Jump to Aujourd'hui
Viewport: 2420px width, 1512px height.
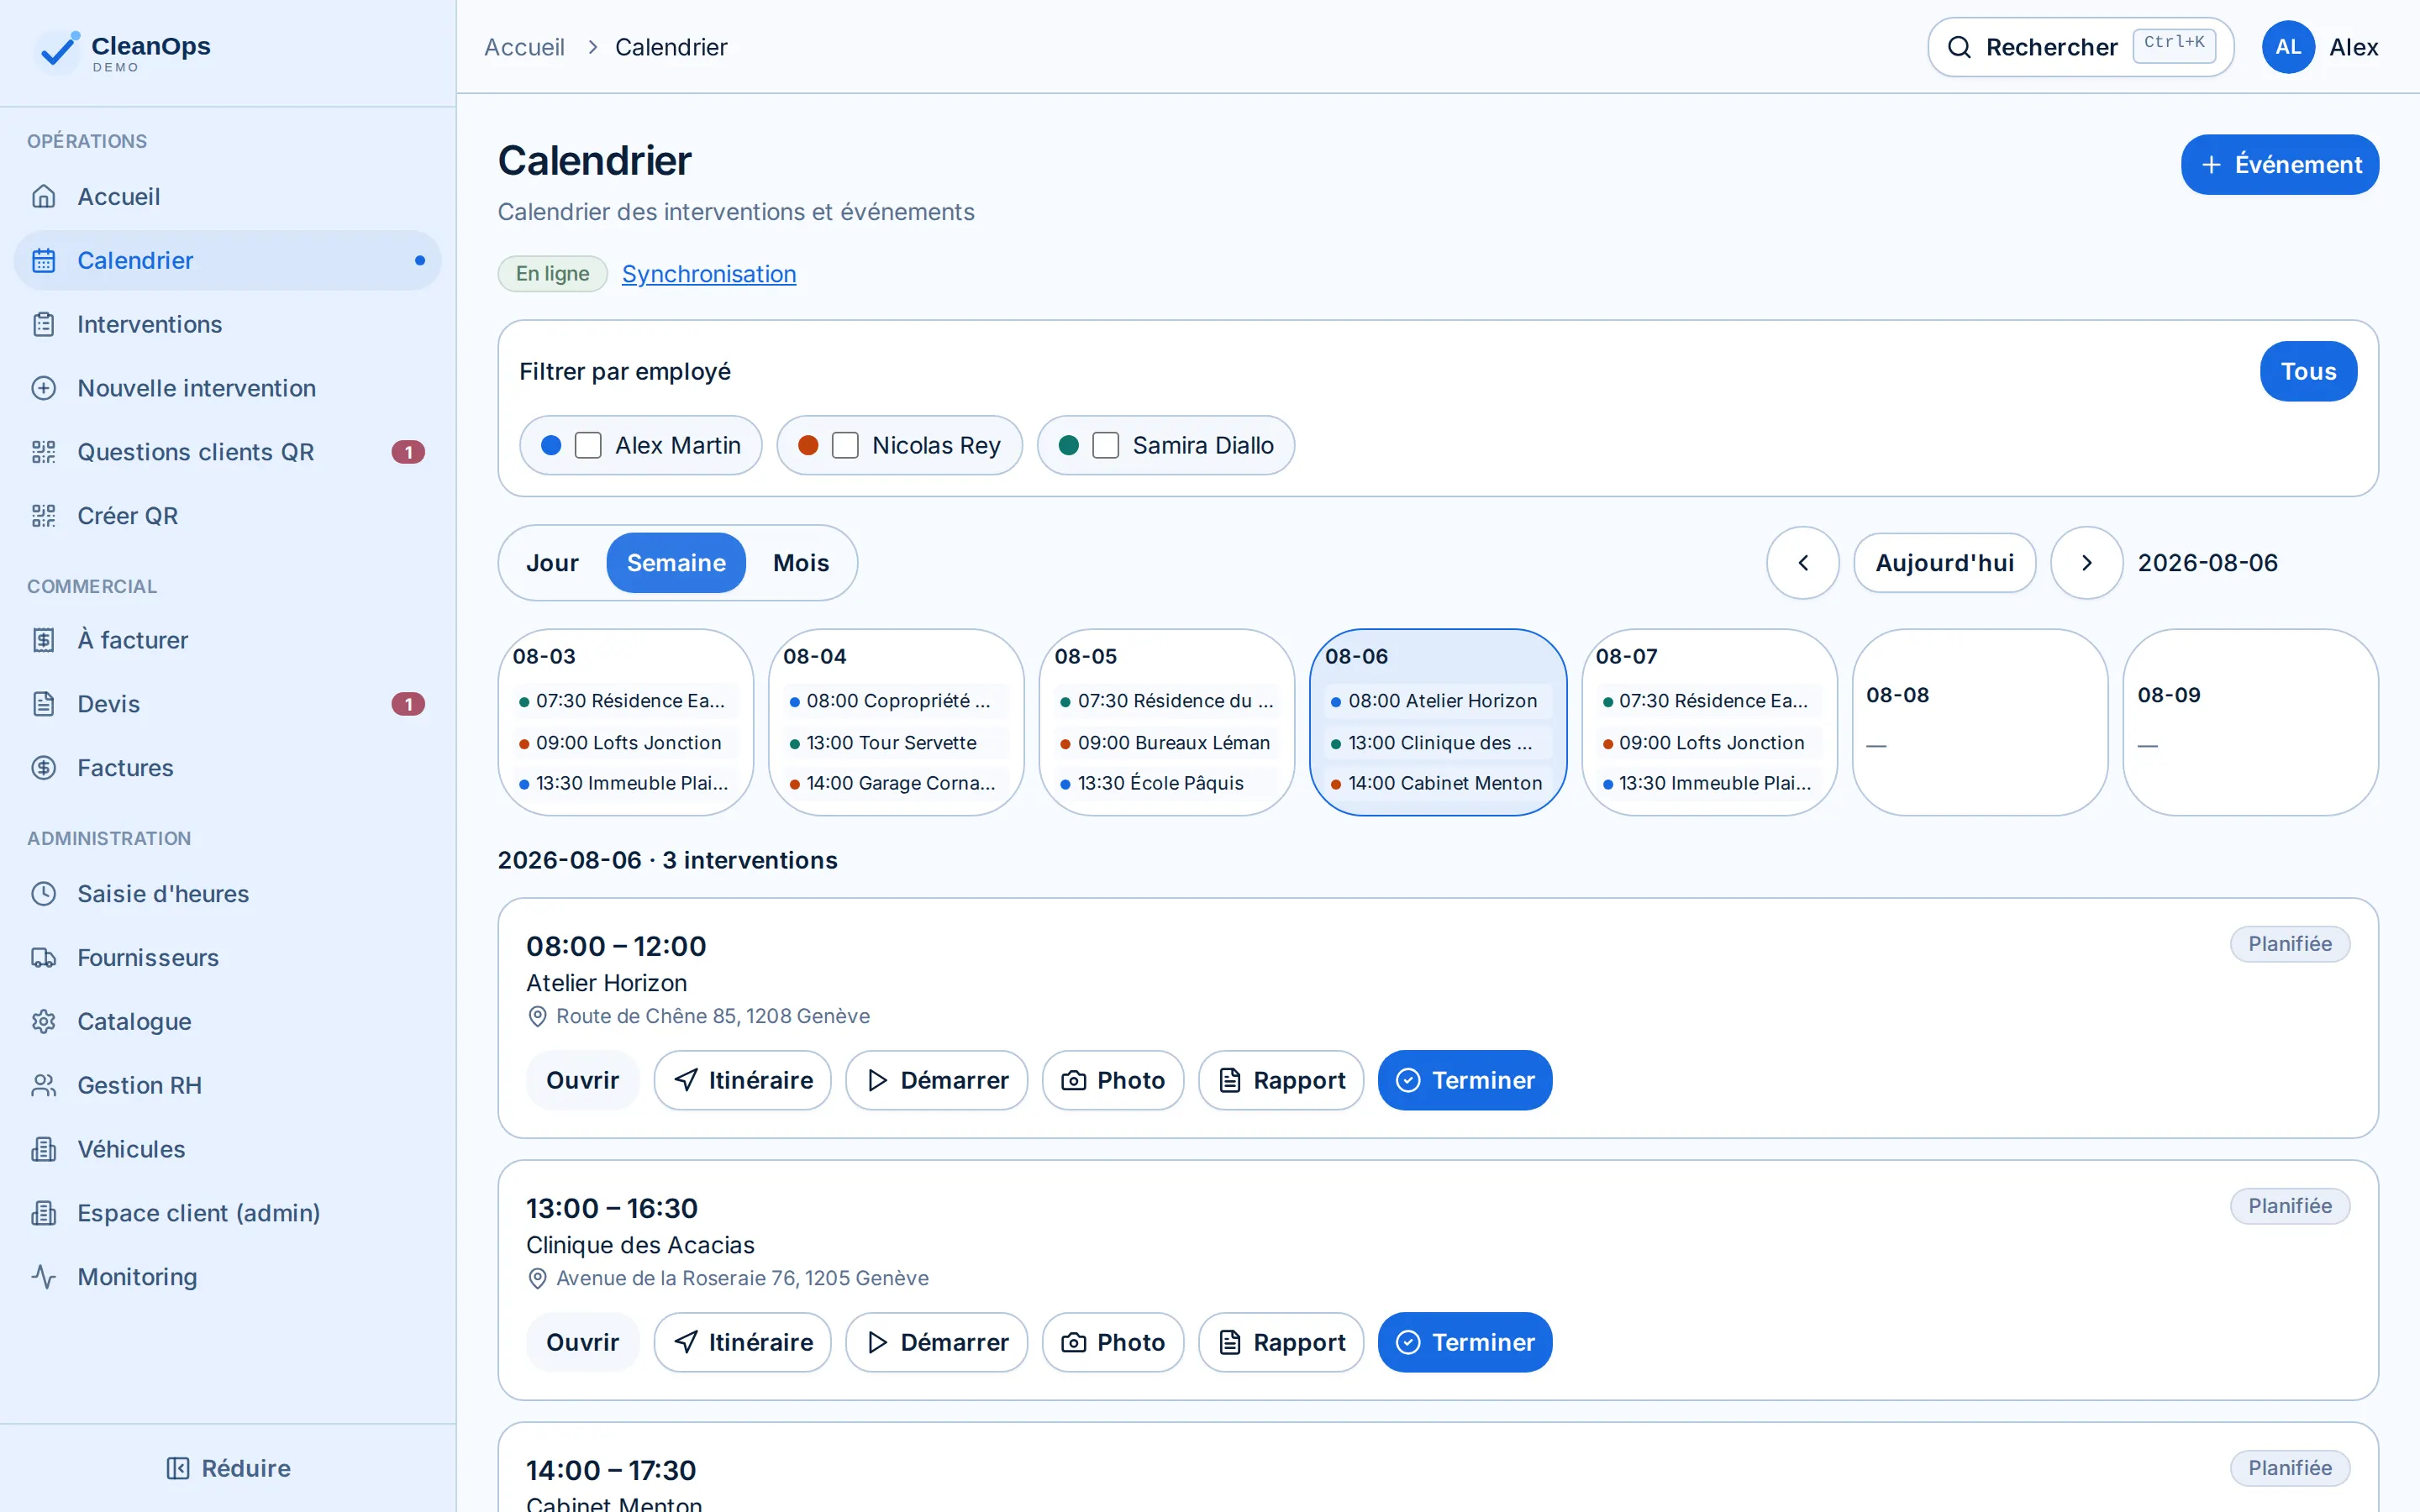tap(1945, 564)
